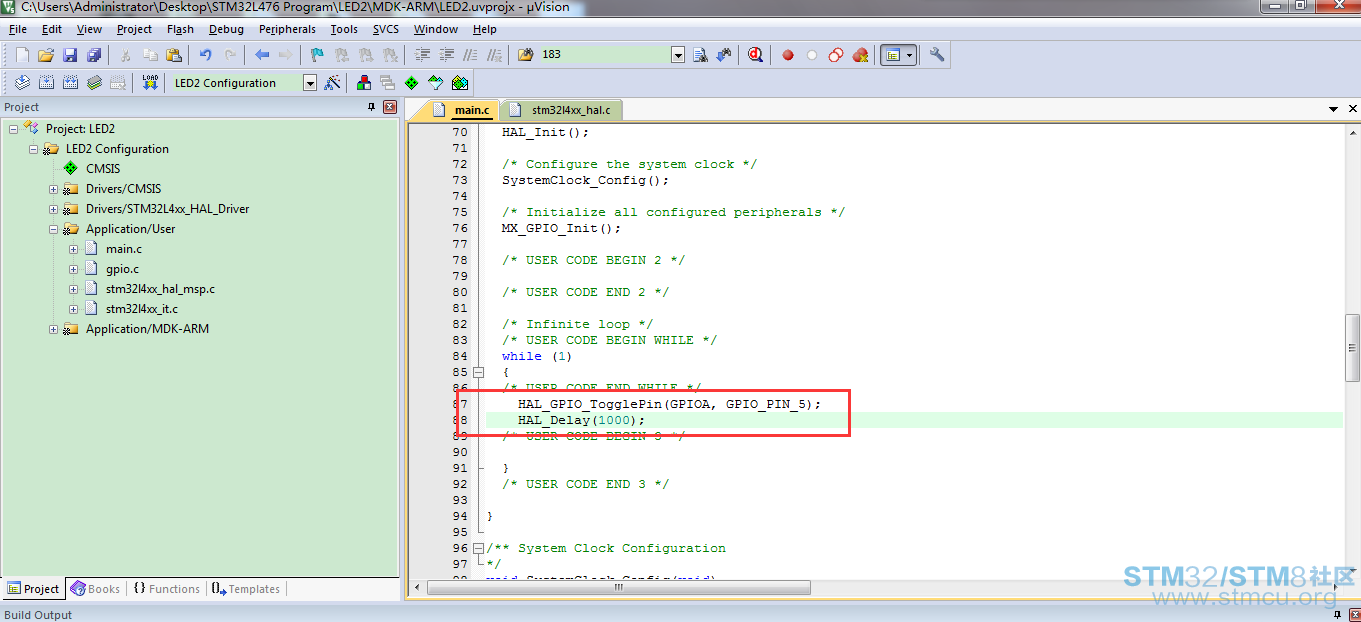Open the editor tab list arrow
This screenshot has width=1361, height=622.
coord(1333,109)
